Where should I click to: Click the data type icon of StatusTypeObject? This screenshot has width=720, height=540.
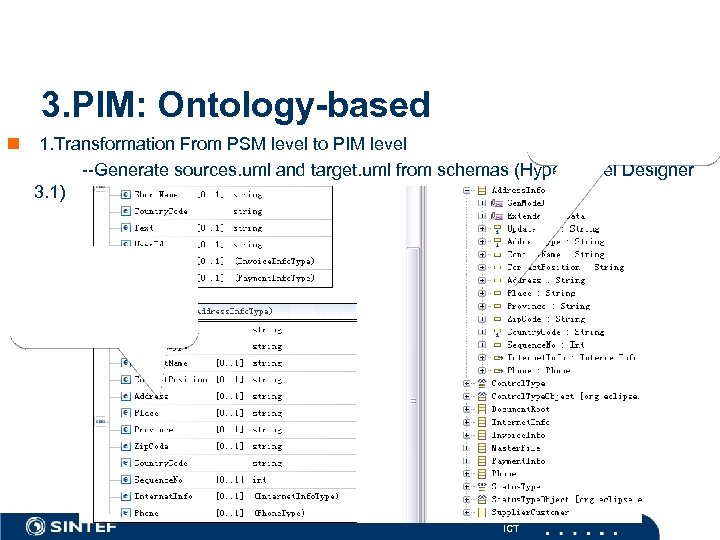(x=482, y=499)
